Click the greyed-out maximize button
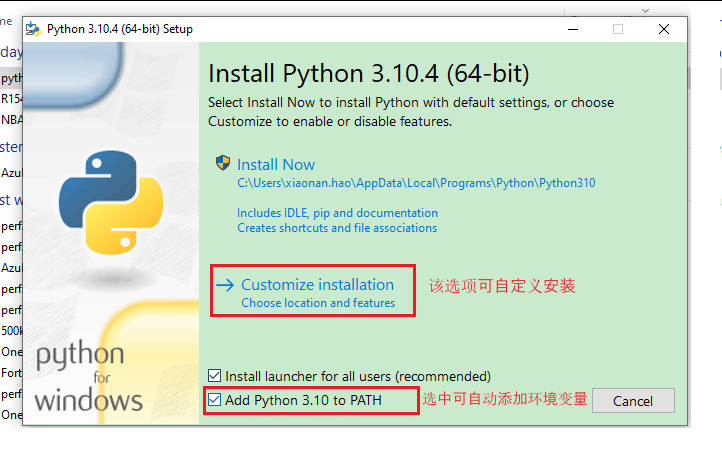Screen dimensions: 722x455 [x=618, y=29]
